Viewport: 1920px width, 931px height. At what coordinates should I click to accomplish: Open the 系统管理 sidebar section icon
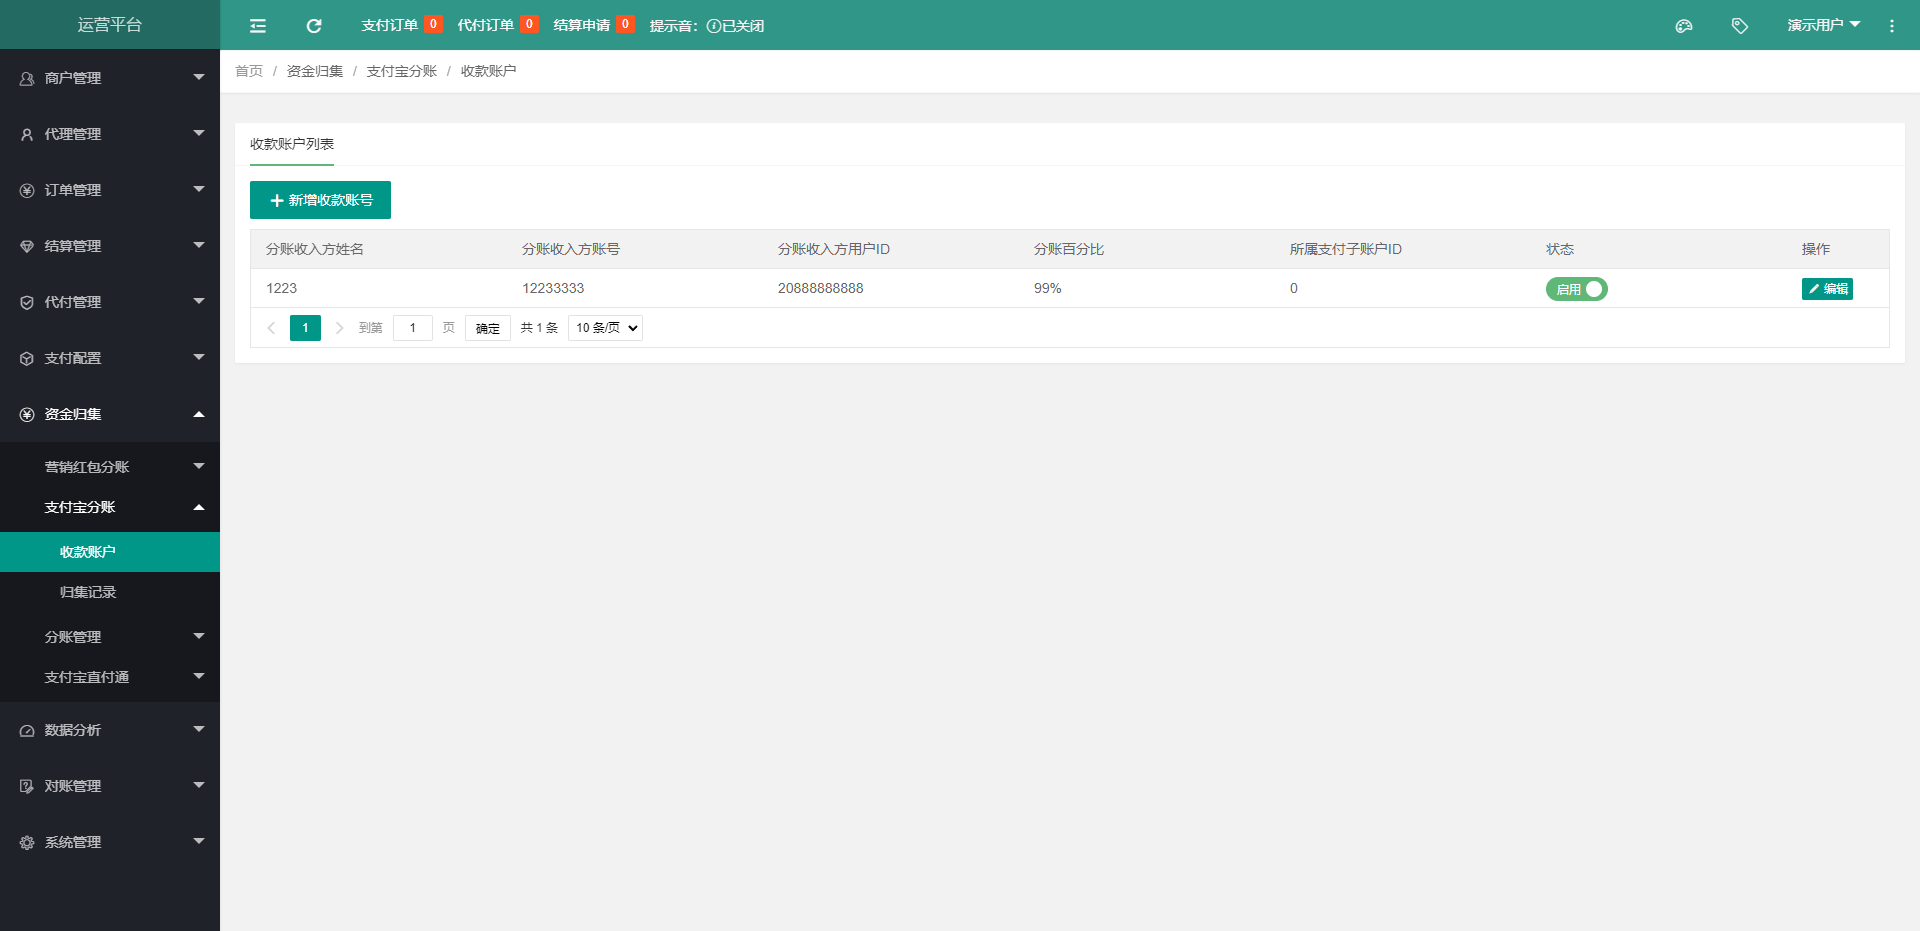tap(25, 841)
